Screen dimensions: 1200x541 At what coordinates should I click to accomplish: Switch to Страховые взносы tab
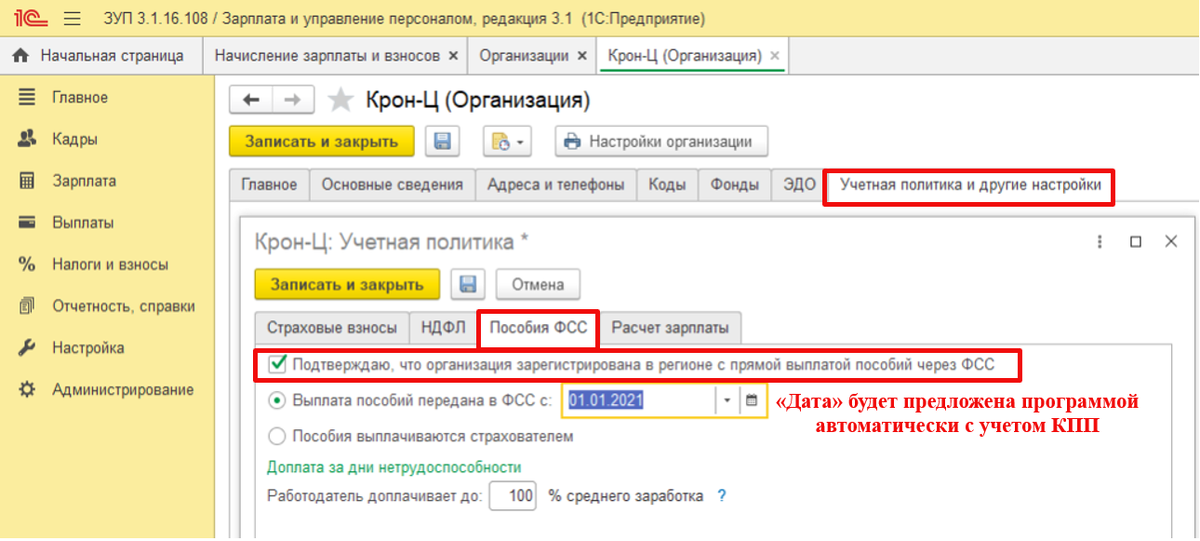pos(332,327)
